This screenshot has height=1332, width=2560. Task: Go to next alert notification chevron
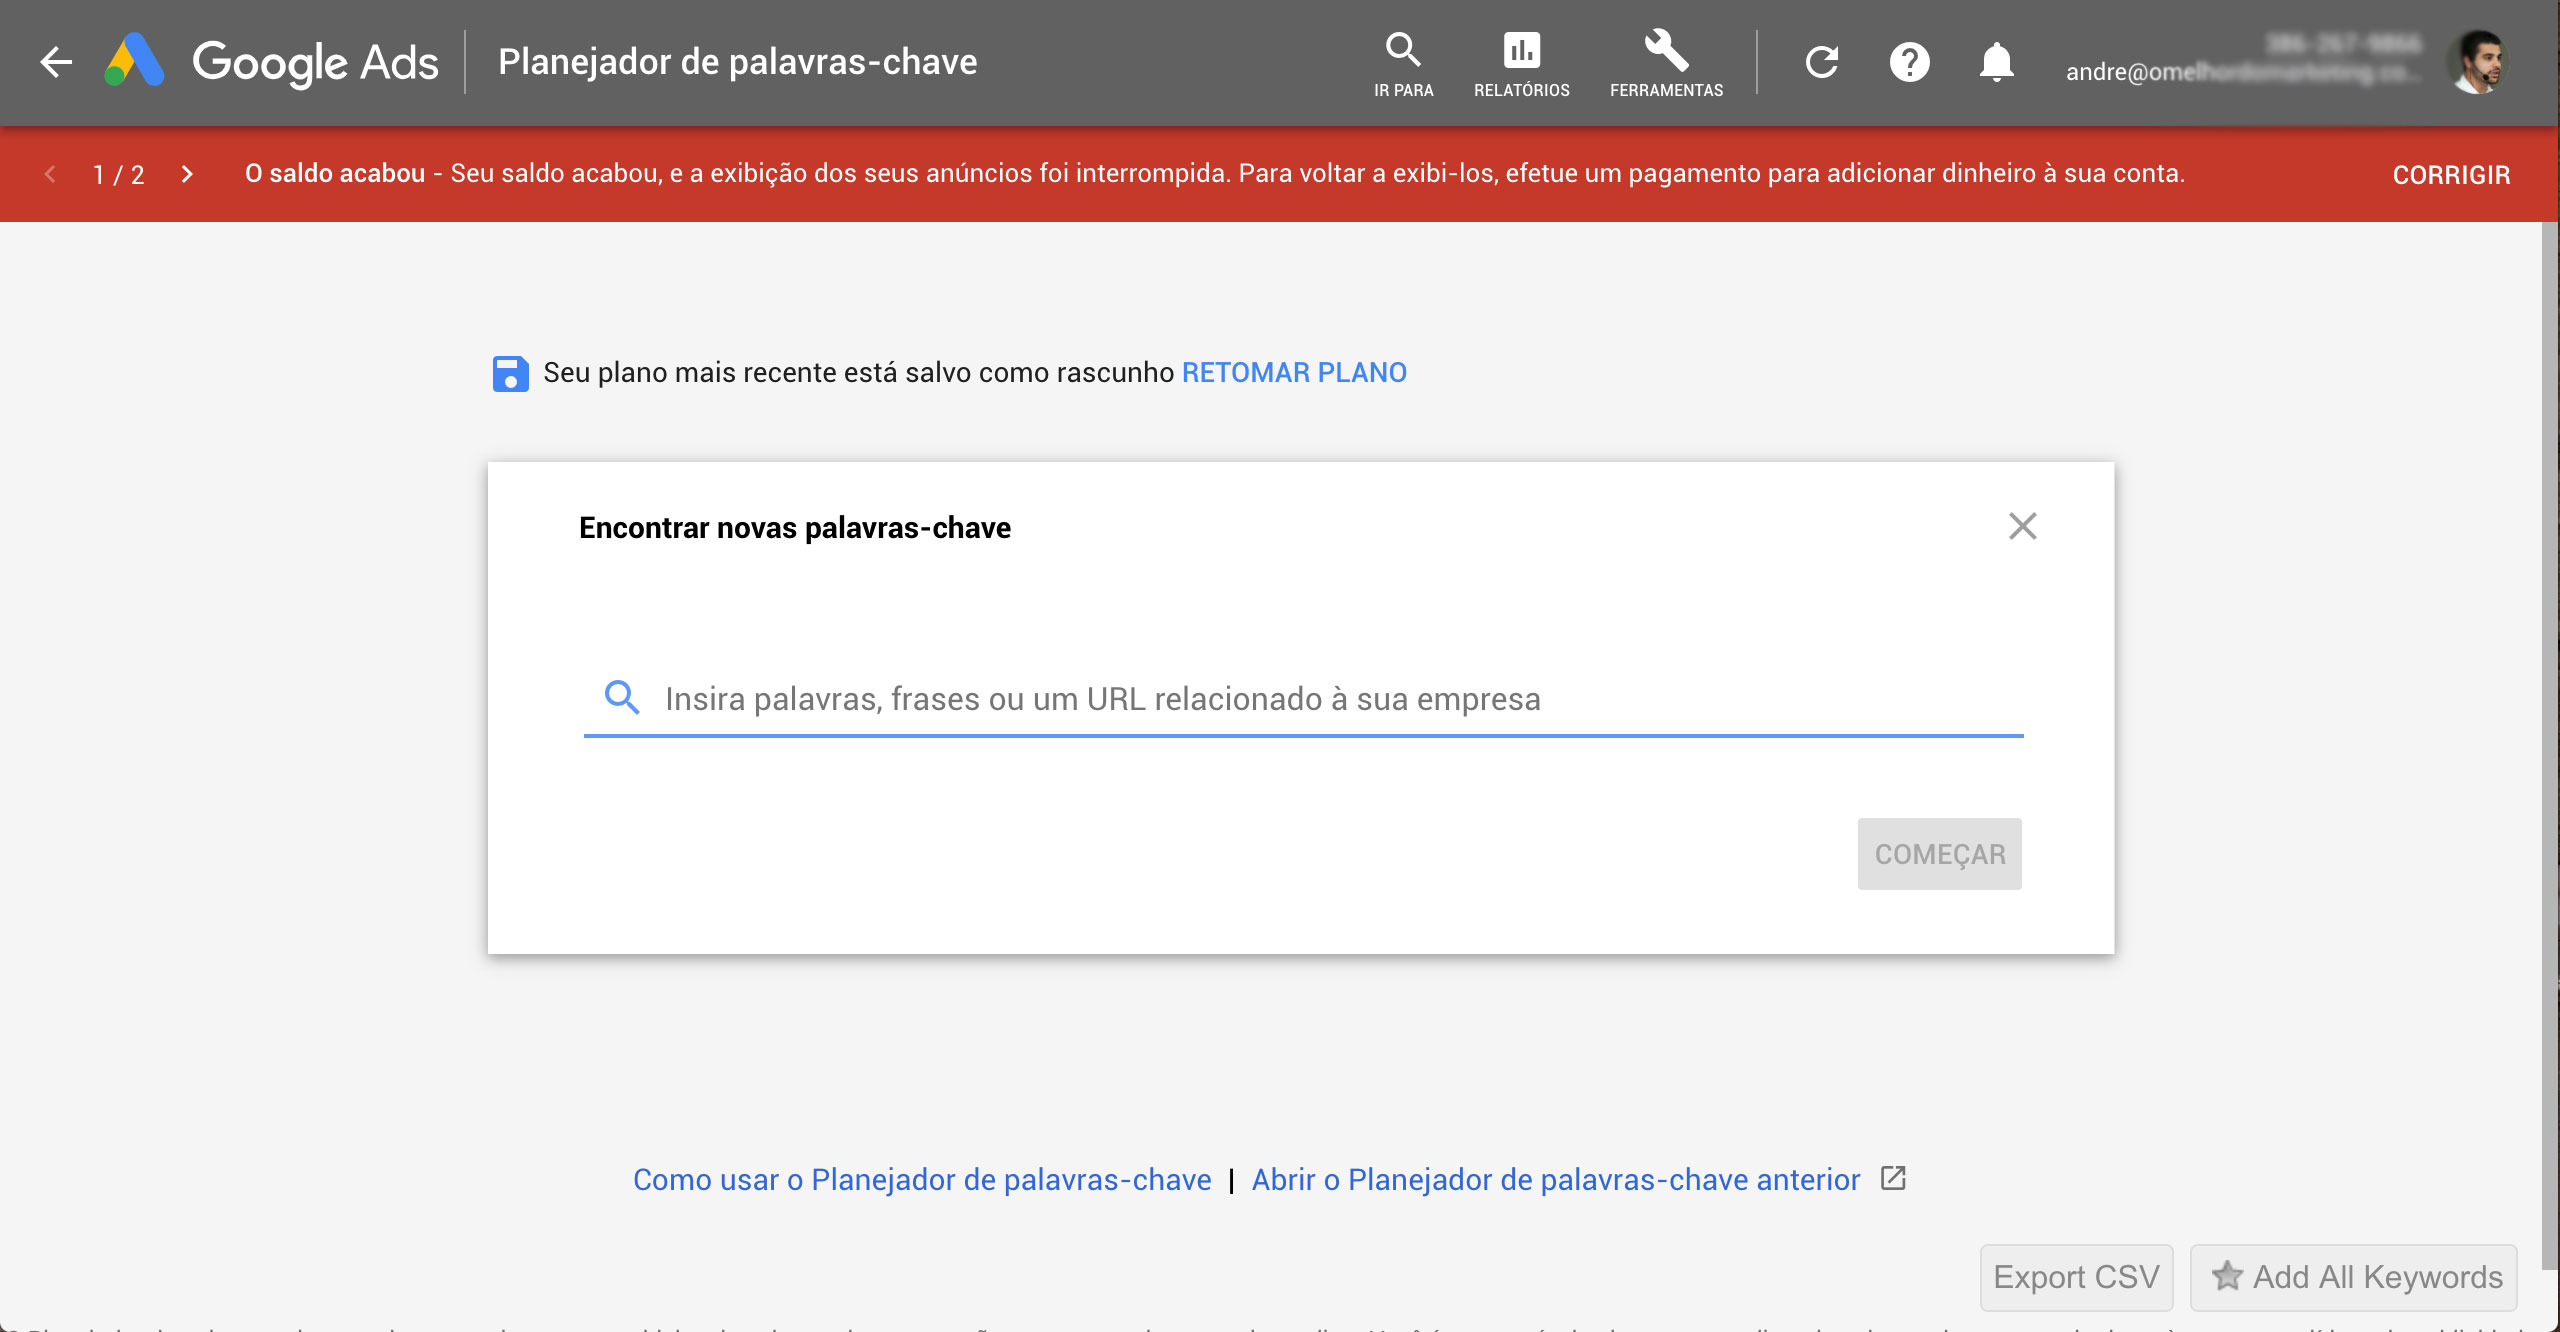pos(187,174)
